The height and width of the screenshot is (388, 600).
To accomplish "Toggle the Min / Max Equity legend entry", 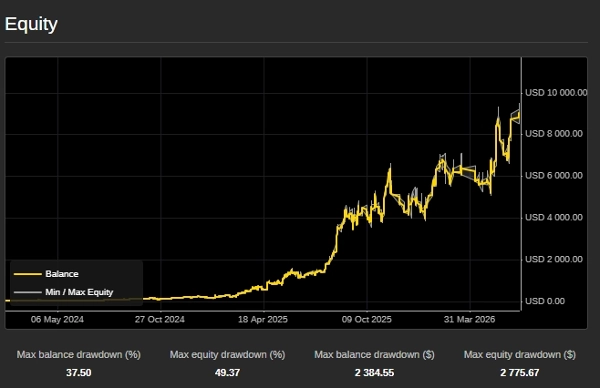I will (x=64, y=292).
